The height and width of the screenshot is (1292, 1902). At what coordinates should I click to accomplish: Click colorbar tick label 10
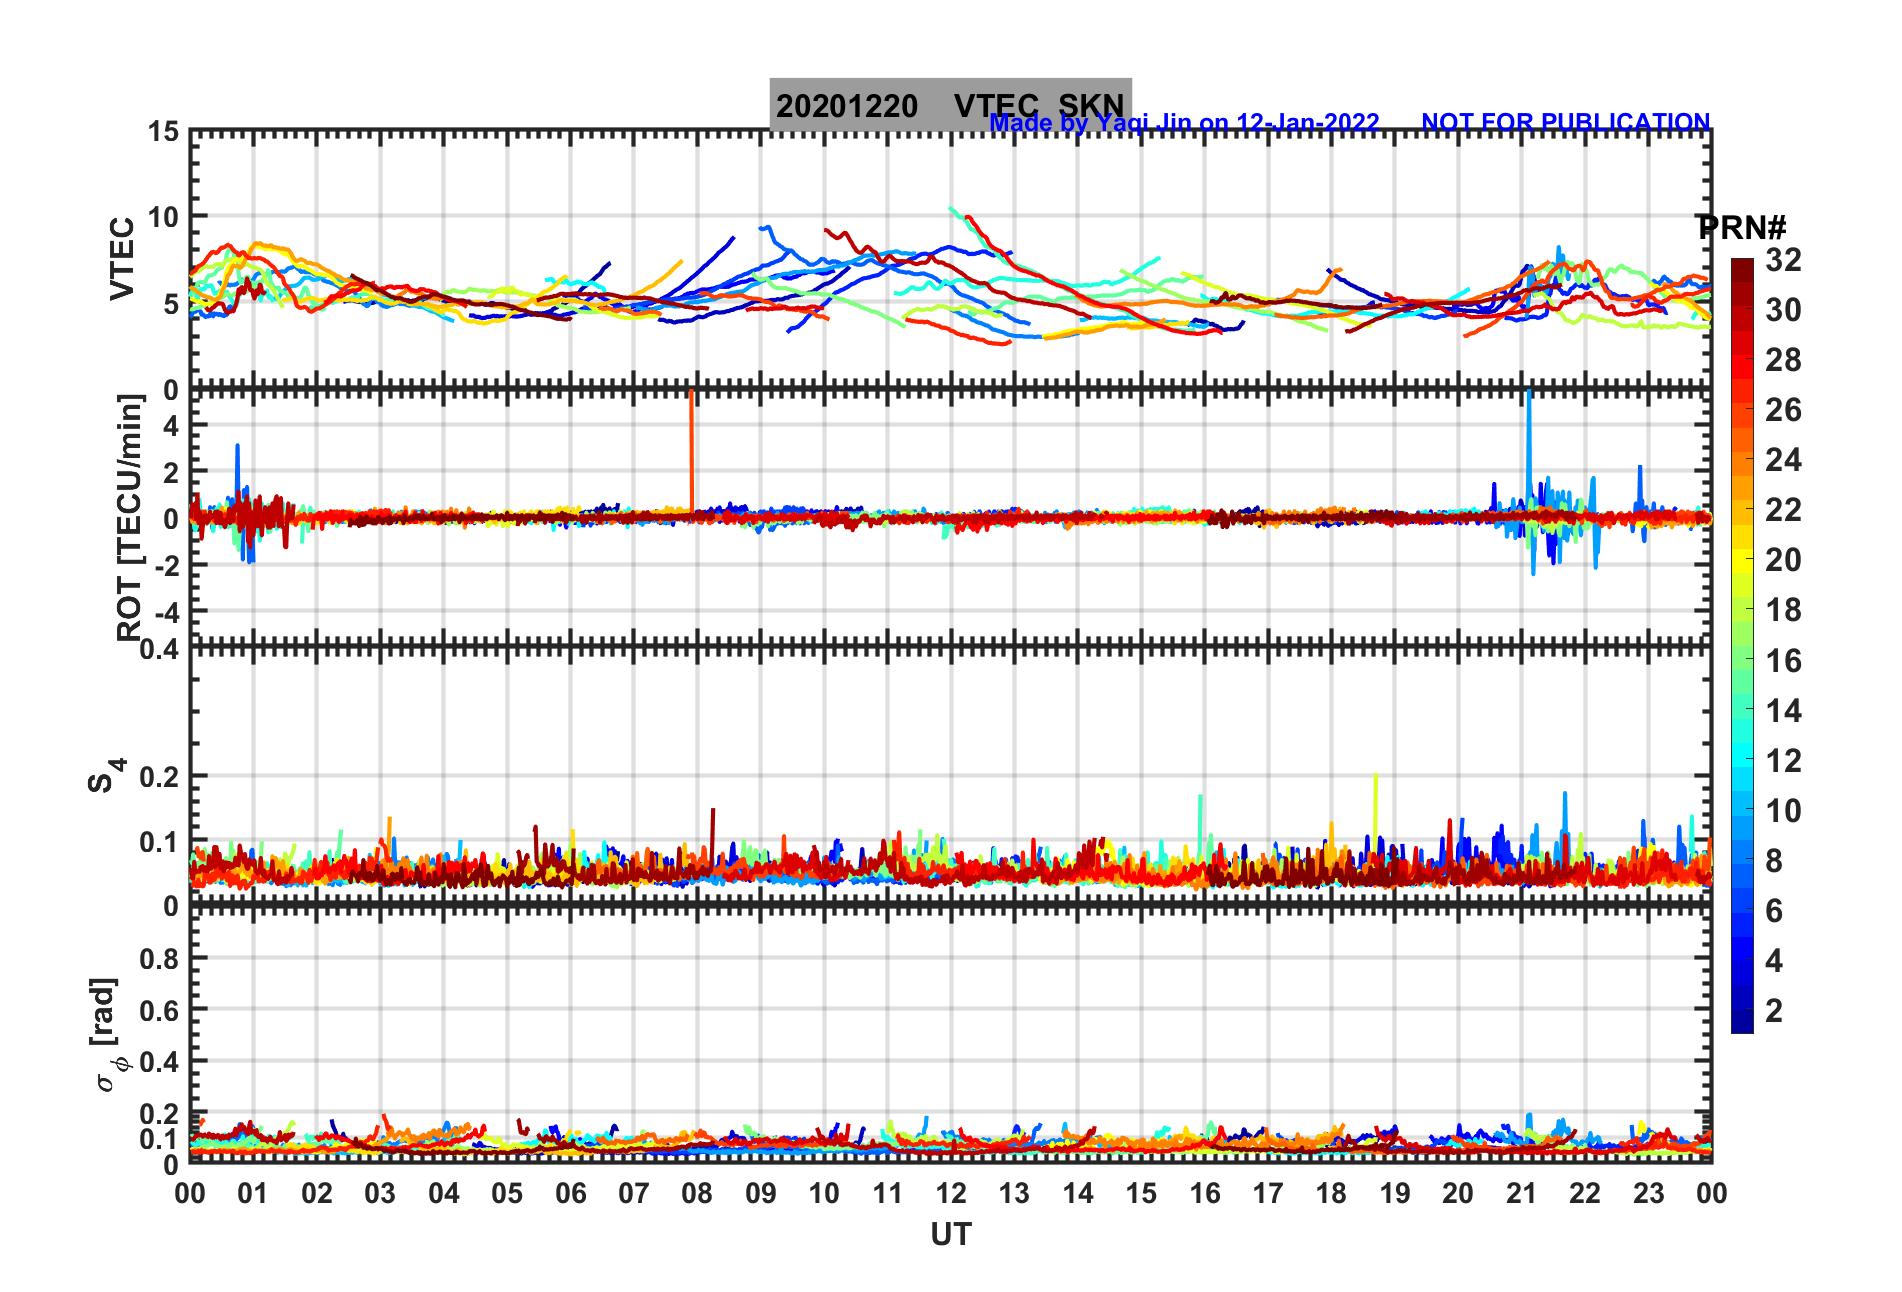[1783, 811]
